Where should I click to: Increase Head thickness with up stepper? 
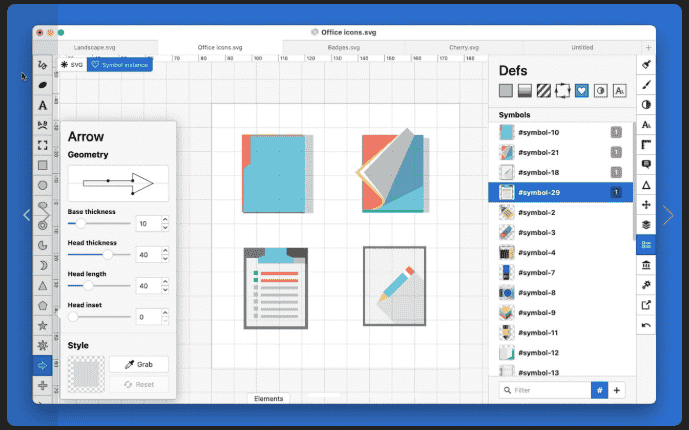[x=165, y=250]
